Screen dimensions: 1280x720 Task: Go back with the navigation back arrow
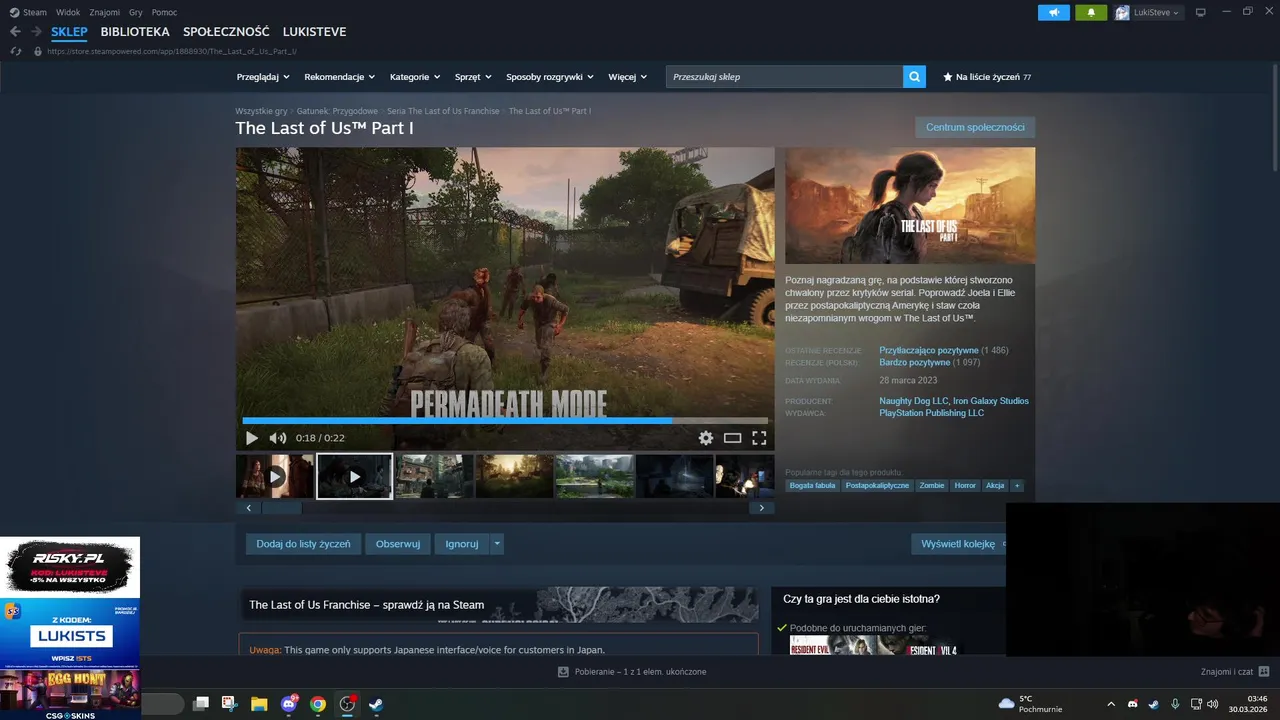pyautogui.click(x=15, y=32)
